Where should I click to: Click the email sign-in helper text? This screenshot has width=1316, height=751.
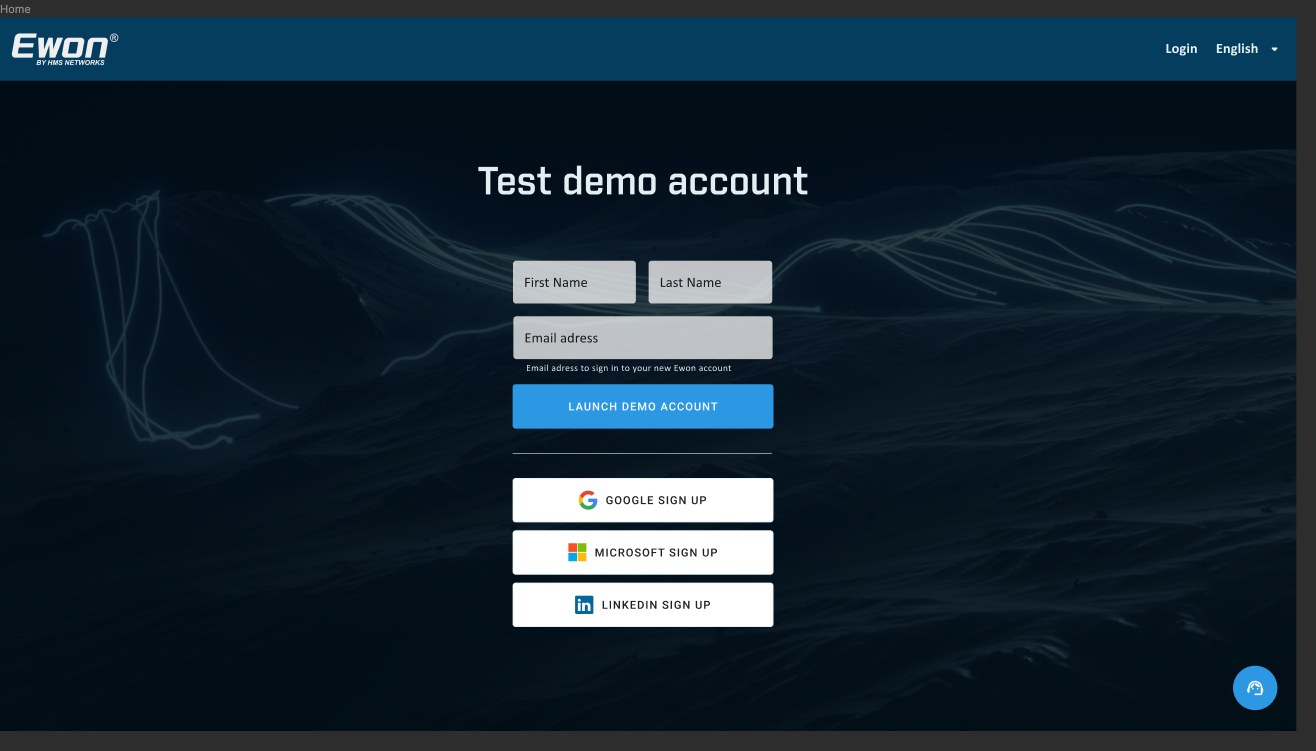tap(629, 368)
